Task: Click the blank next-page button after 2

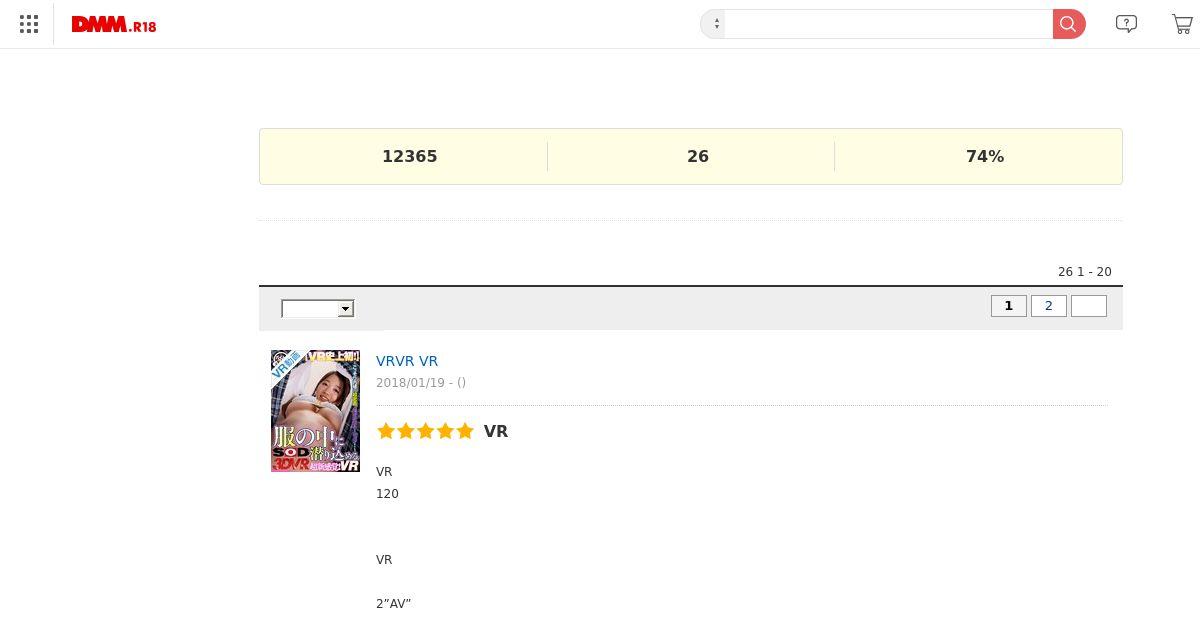Action: (1089, 306)
